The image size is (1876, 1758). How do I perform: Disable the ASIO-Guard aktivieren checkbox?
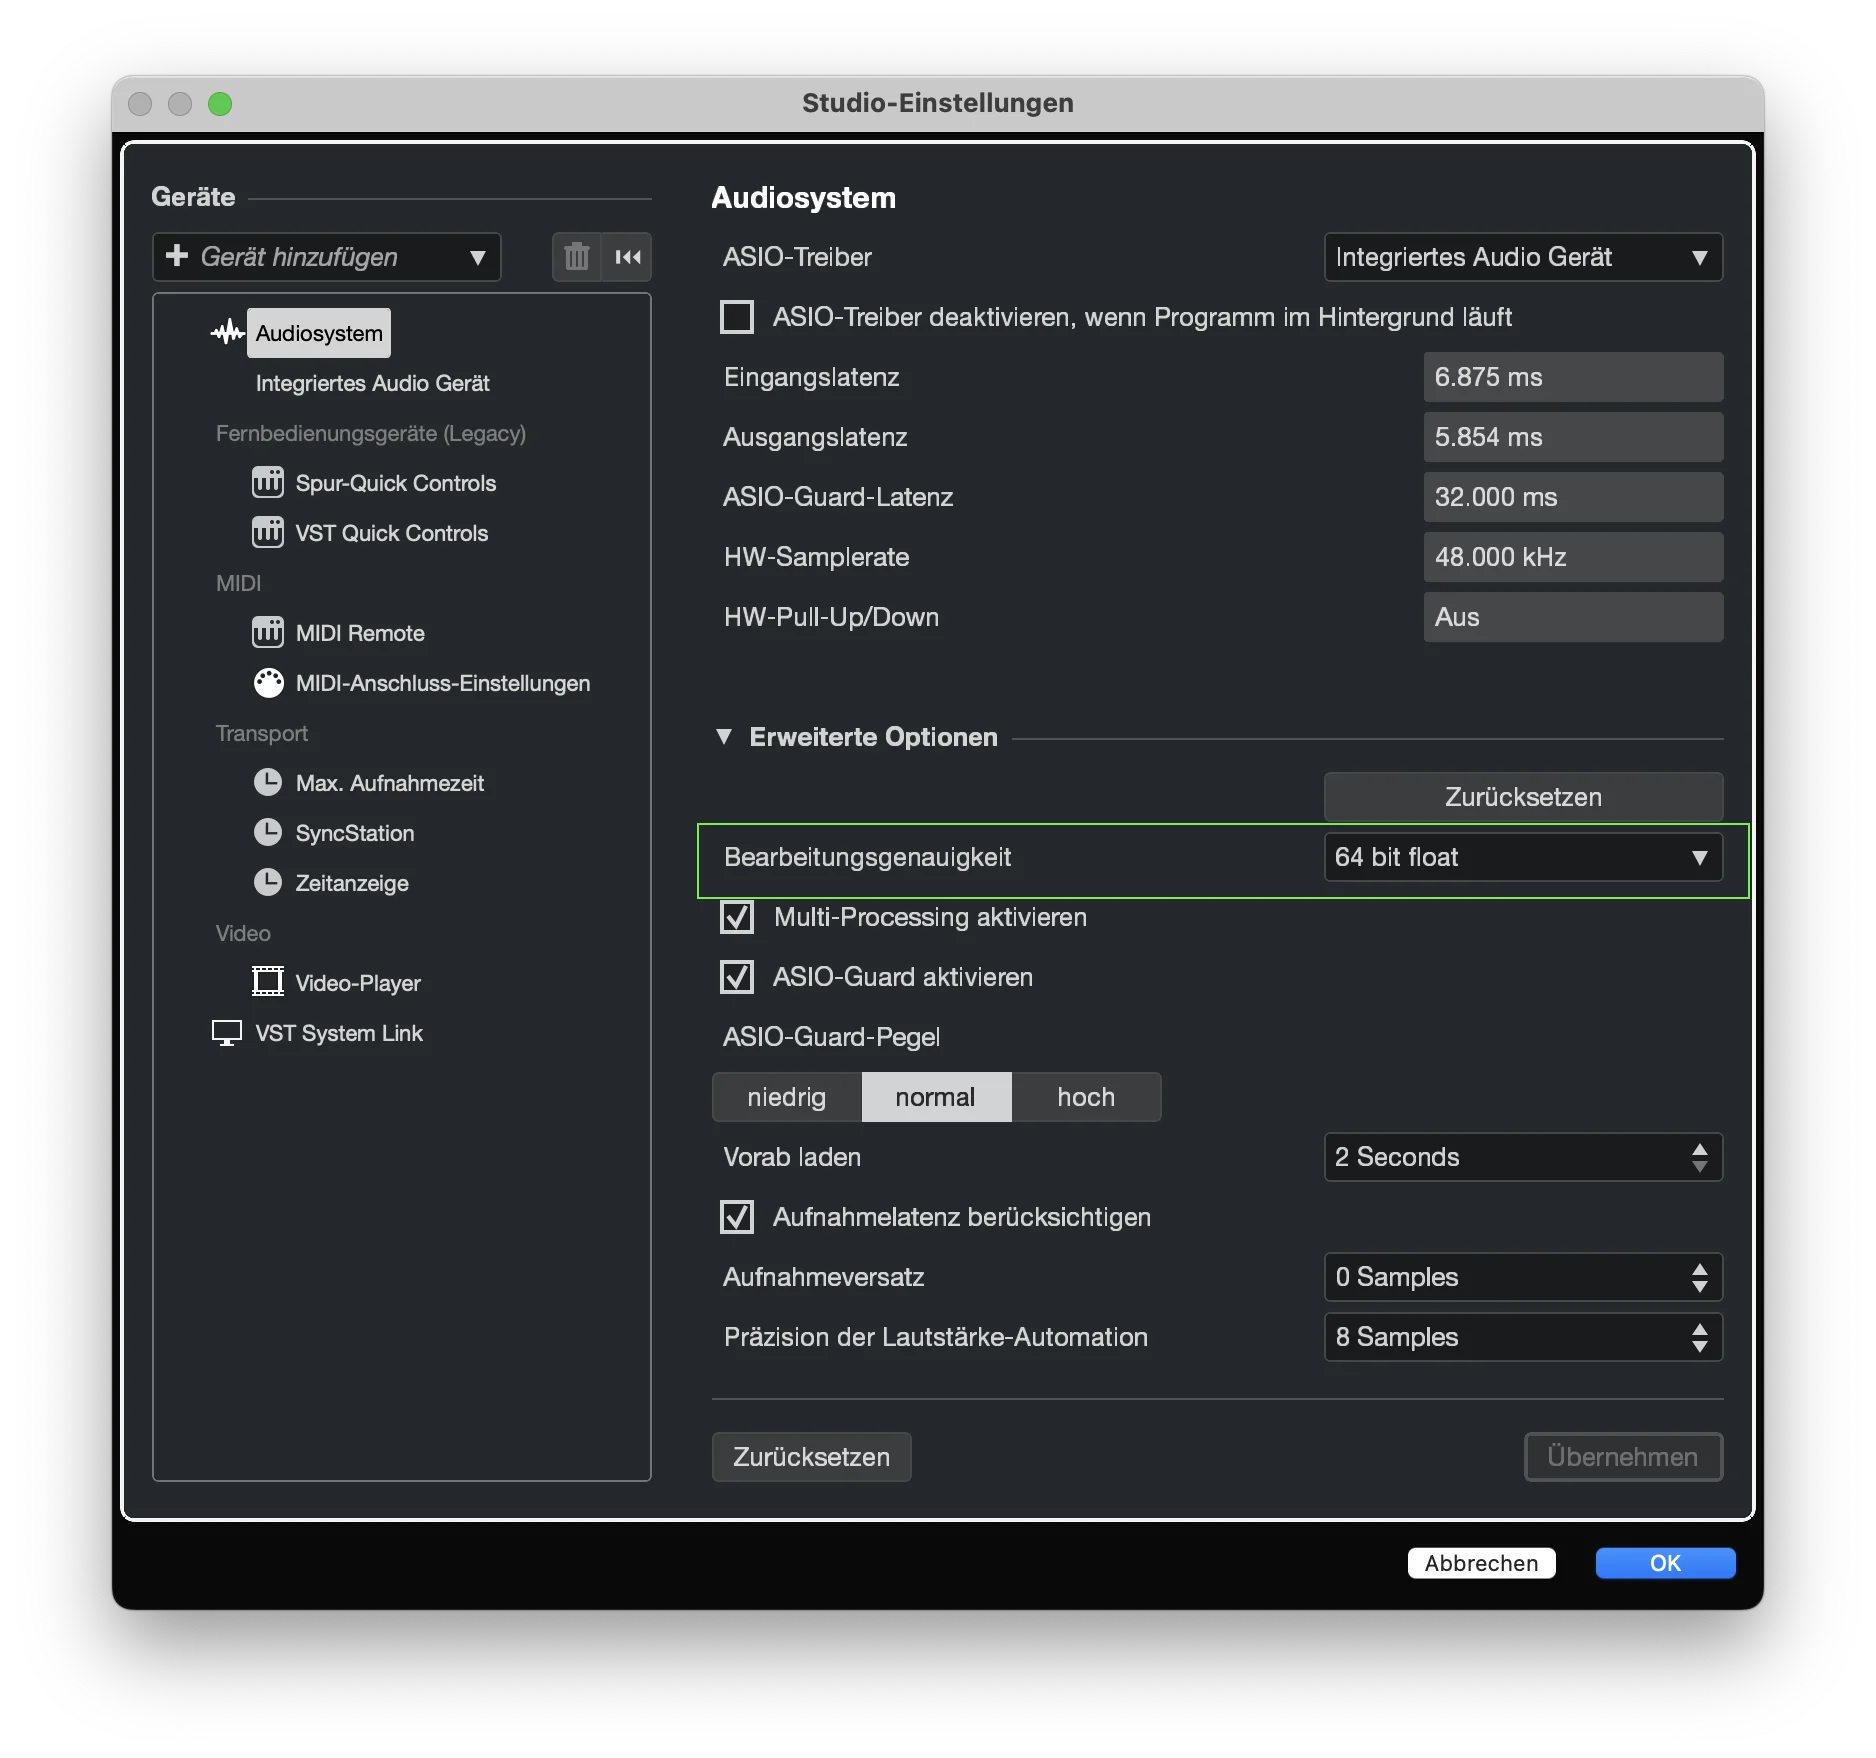737,977
